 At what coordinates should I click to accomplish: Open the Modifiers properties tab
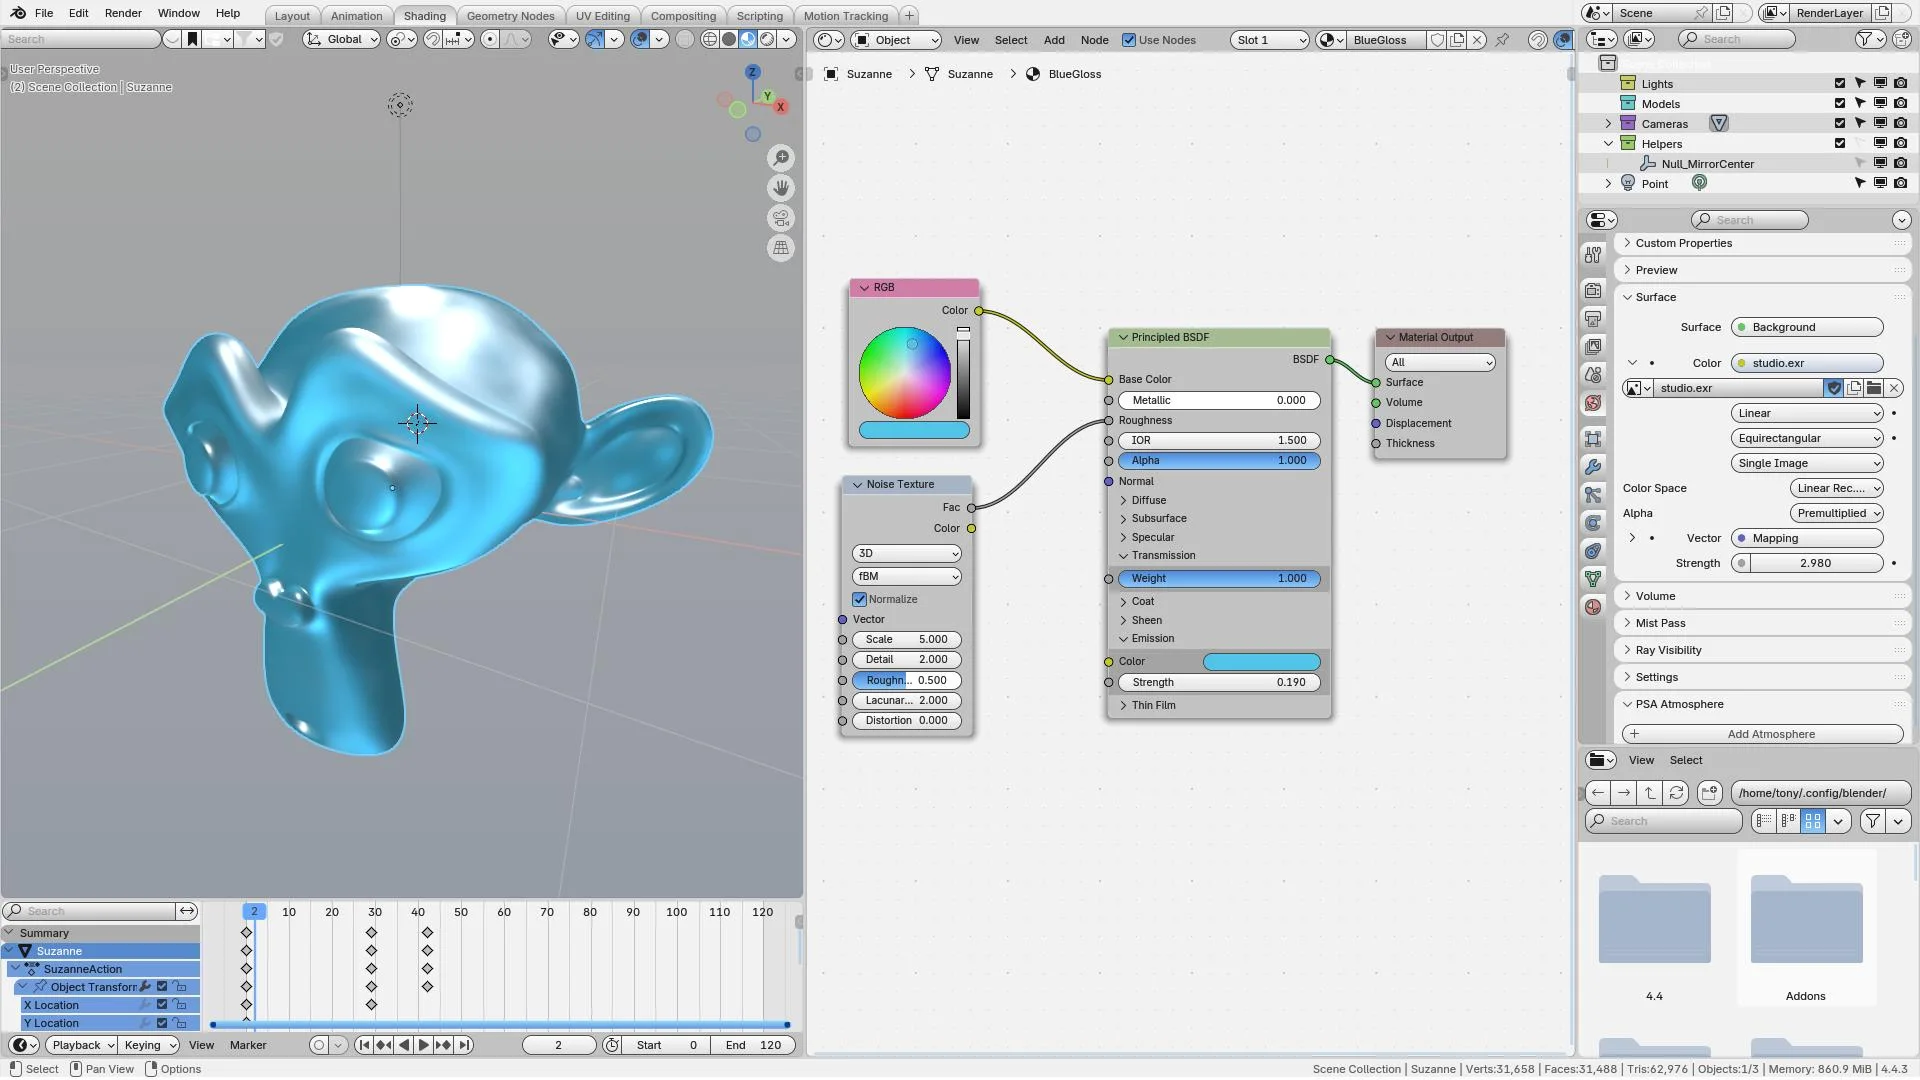point(1593,466)
